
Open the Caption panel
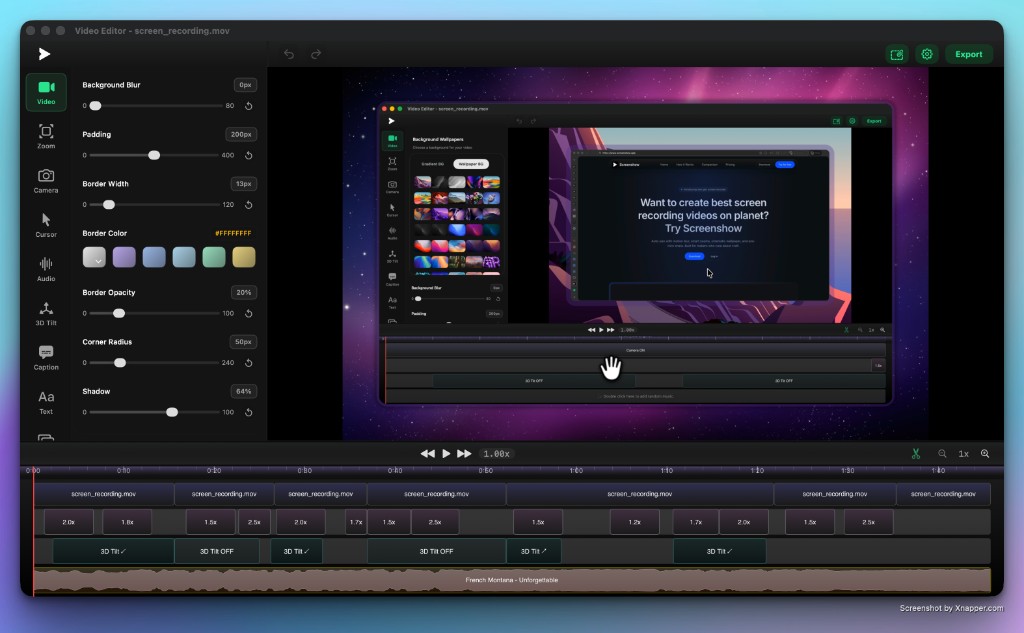click(46, 356)
